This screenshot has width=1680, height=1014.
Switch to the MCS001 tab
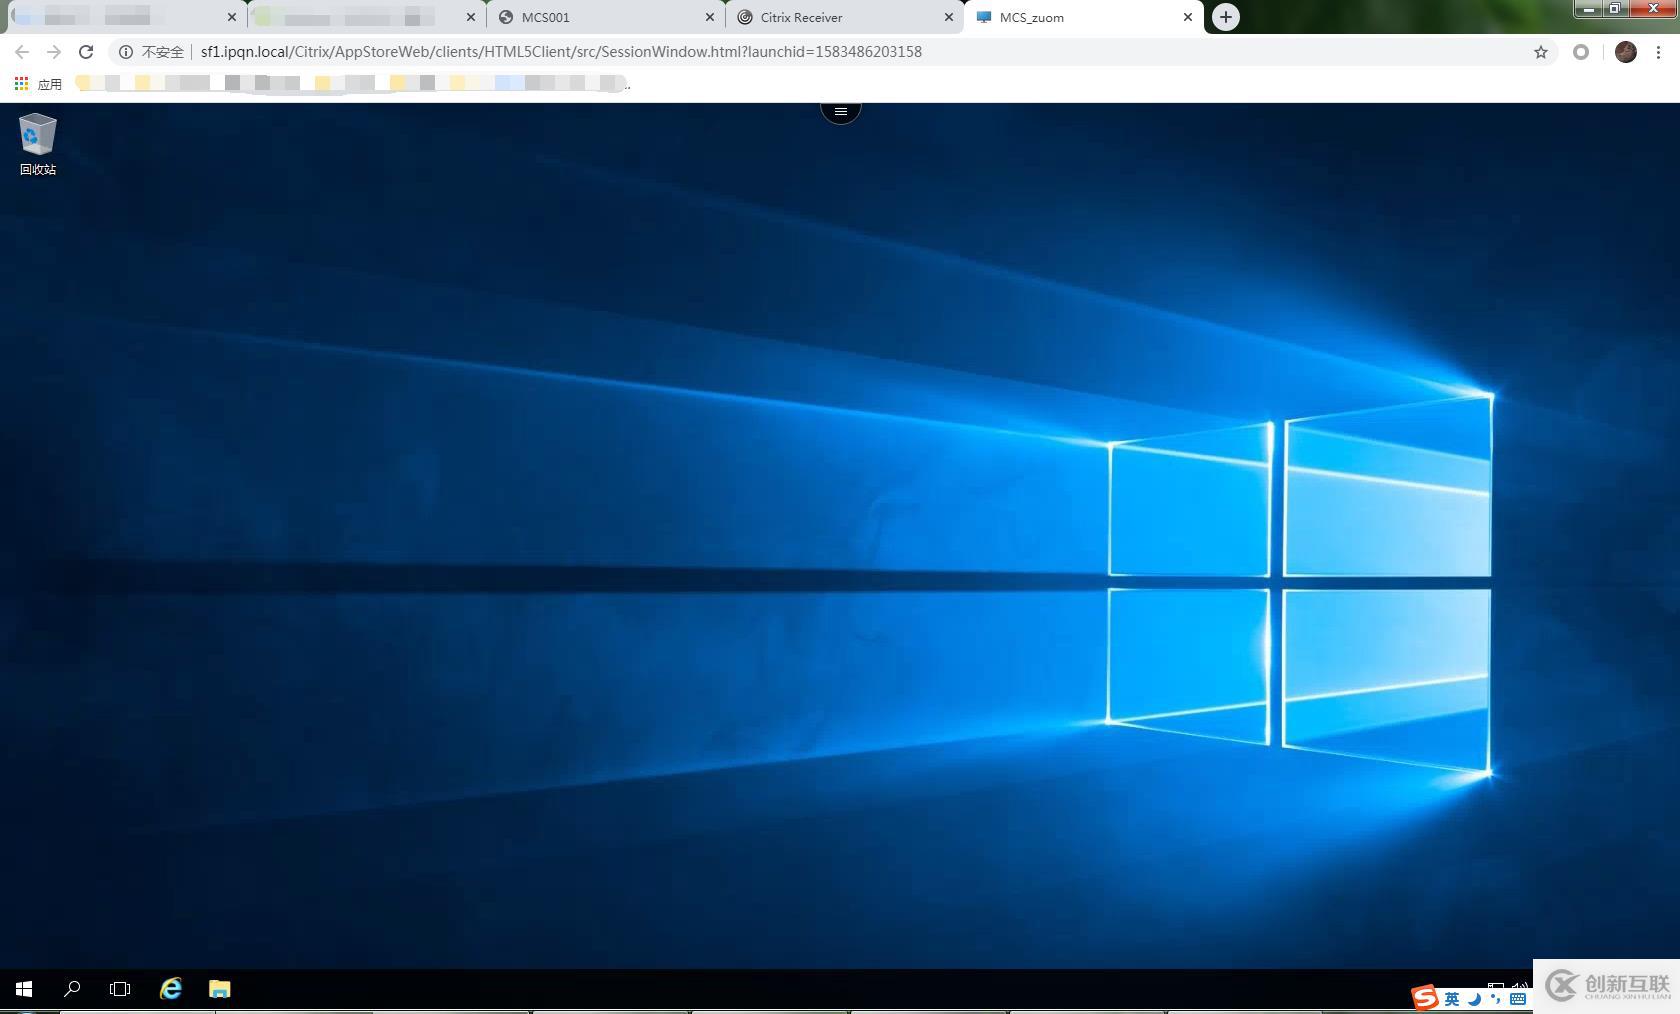click(606, 17)
